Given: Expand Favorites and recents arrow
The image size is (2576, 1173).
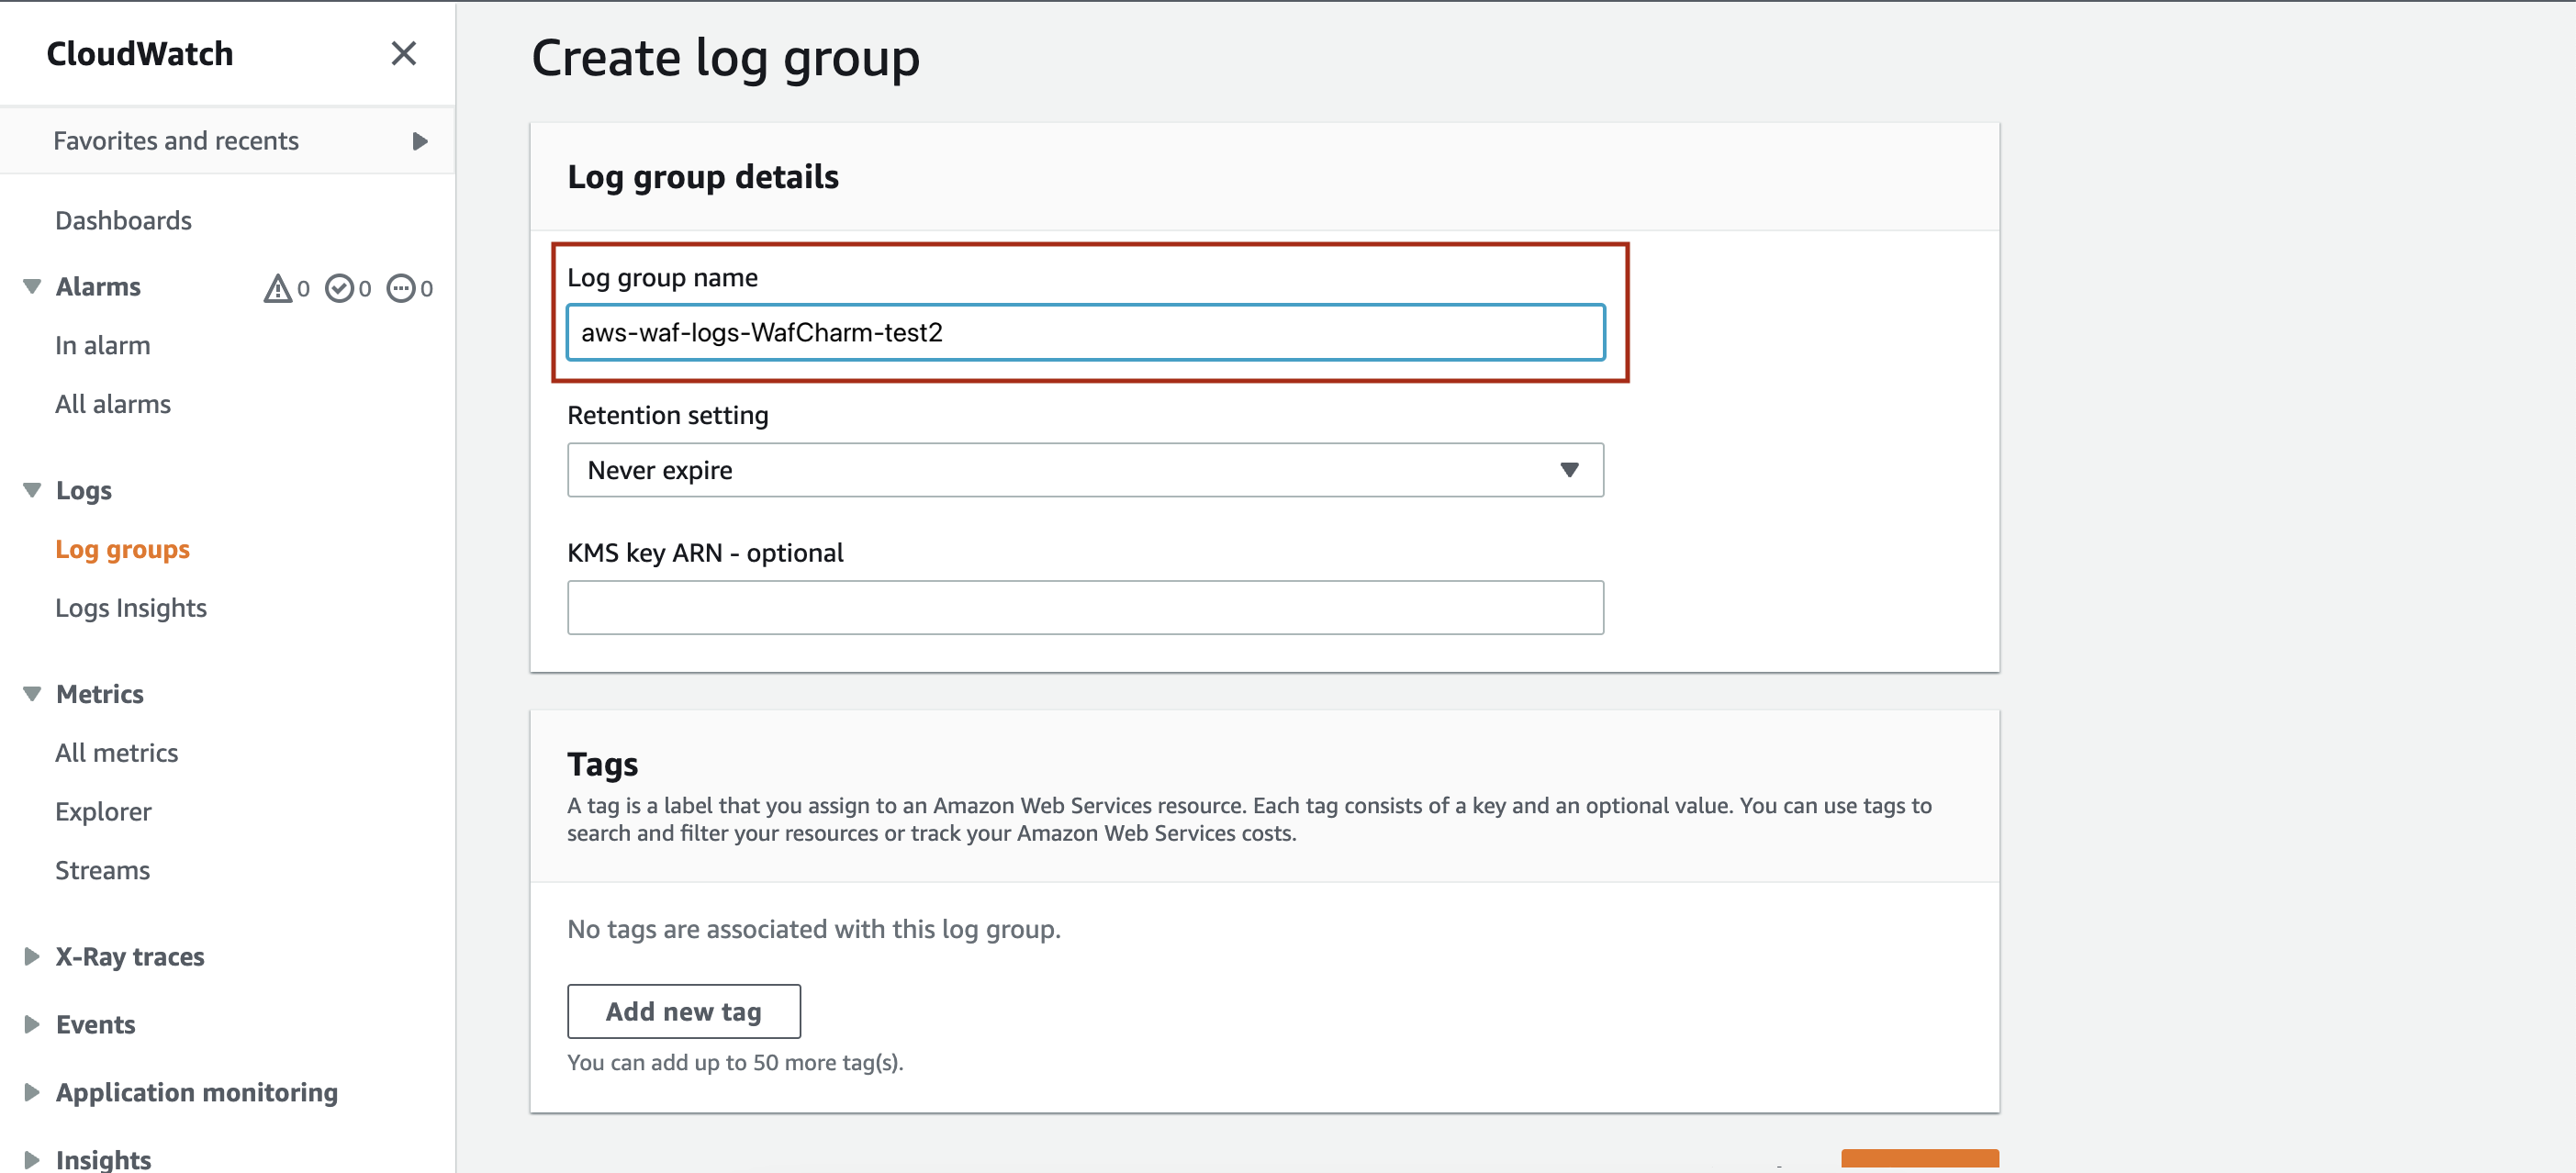Looking at the screenshot, I should click(420, 141).
